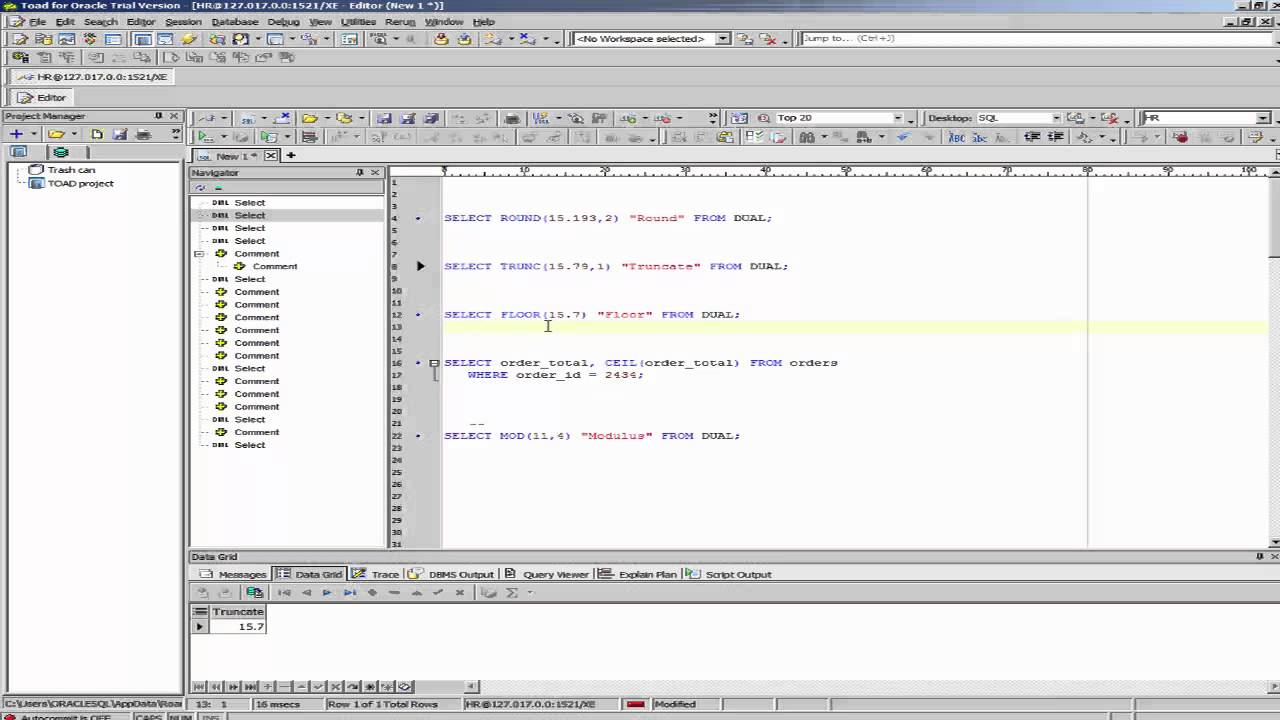Click the HR@127.017.0.0:1521/XE connection button
Screen dimensions: 1280x720
(93, 77)
